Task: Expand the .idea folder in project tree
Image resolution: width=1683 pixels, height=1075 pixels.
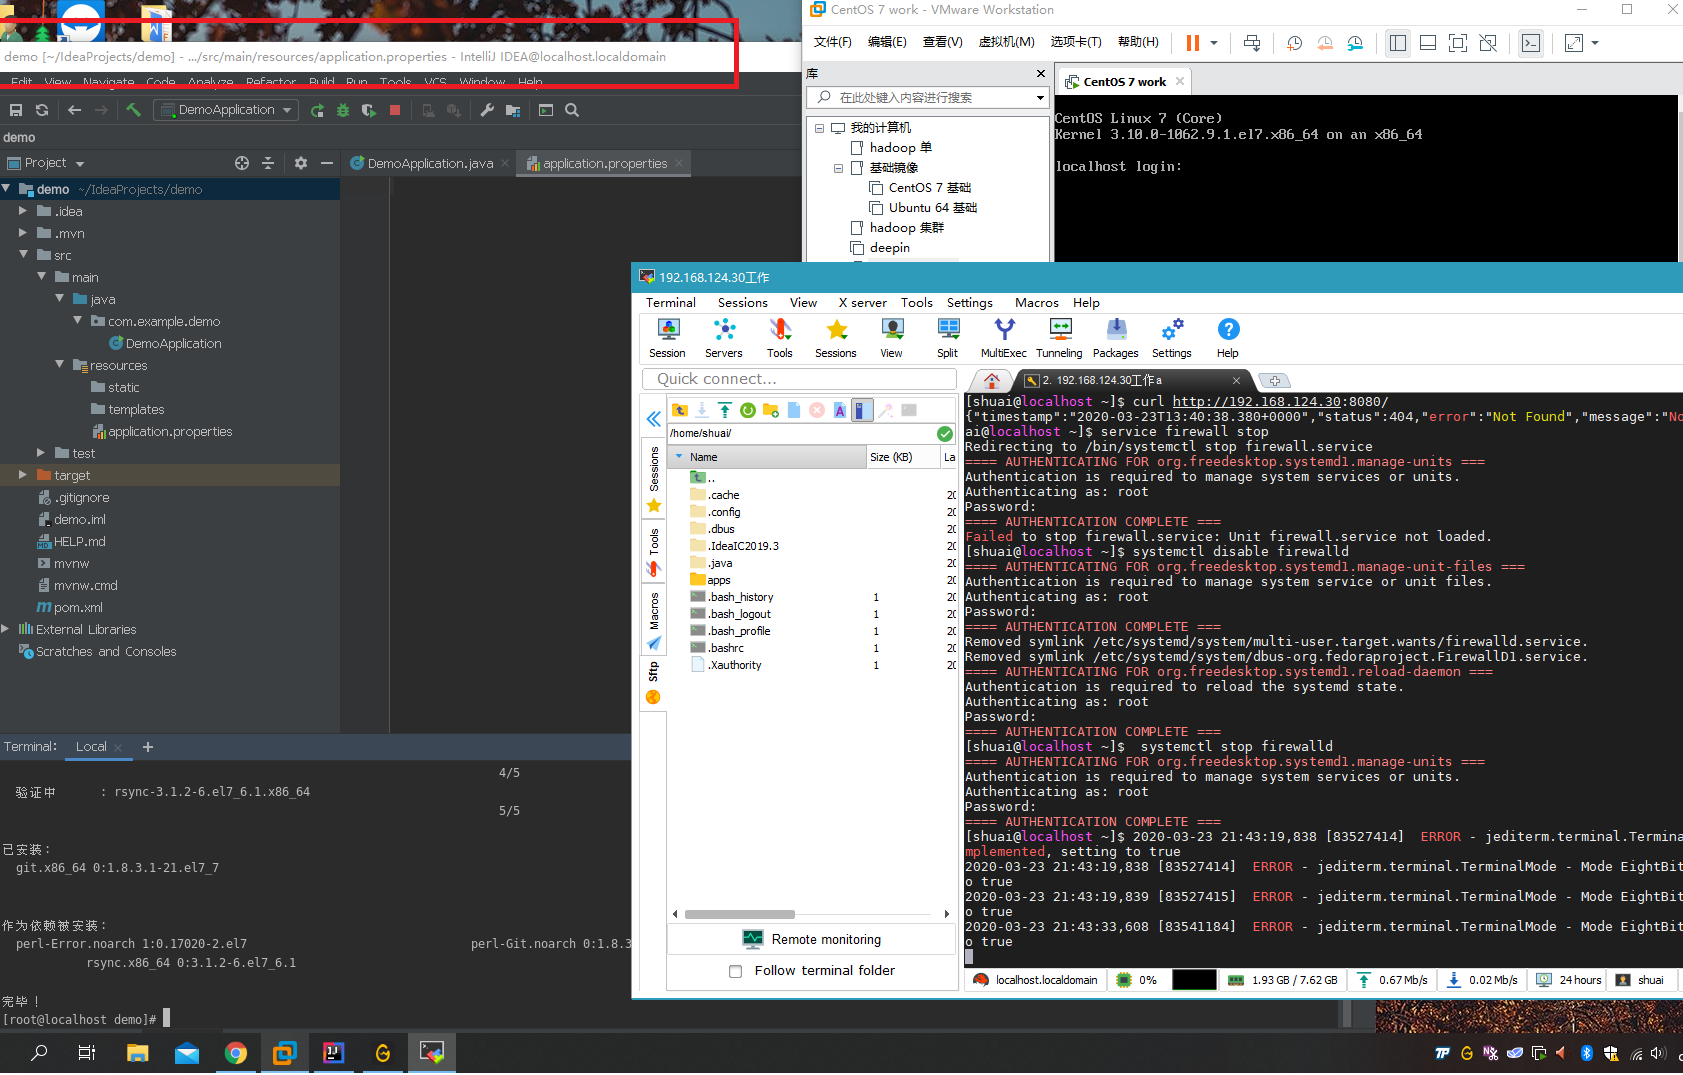Action: coord(23,211)
